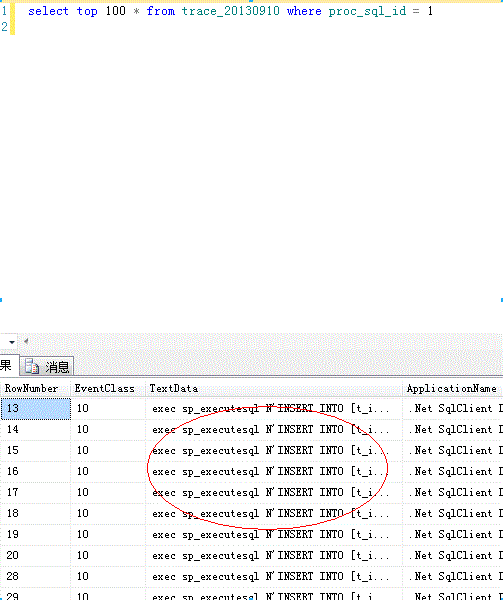The width and height of the screenshot is (503, 600).
Task: Click the 'select' keyword in the query editor
Action: [48, 11]
